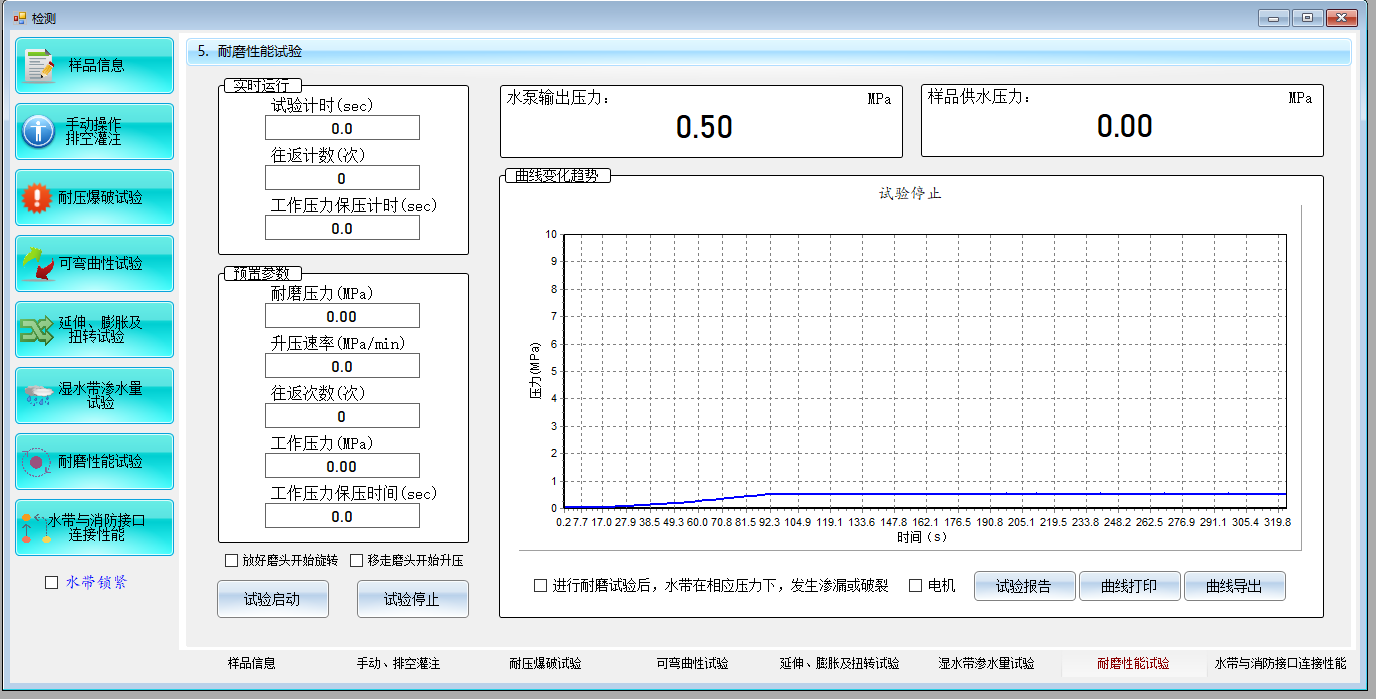The width and height of the screenshot is (1376, 699).
Task: Click the 延伸、膨胀及扭转试验 shuffle icon
Action: click(37, 330)
